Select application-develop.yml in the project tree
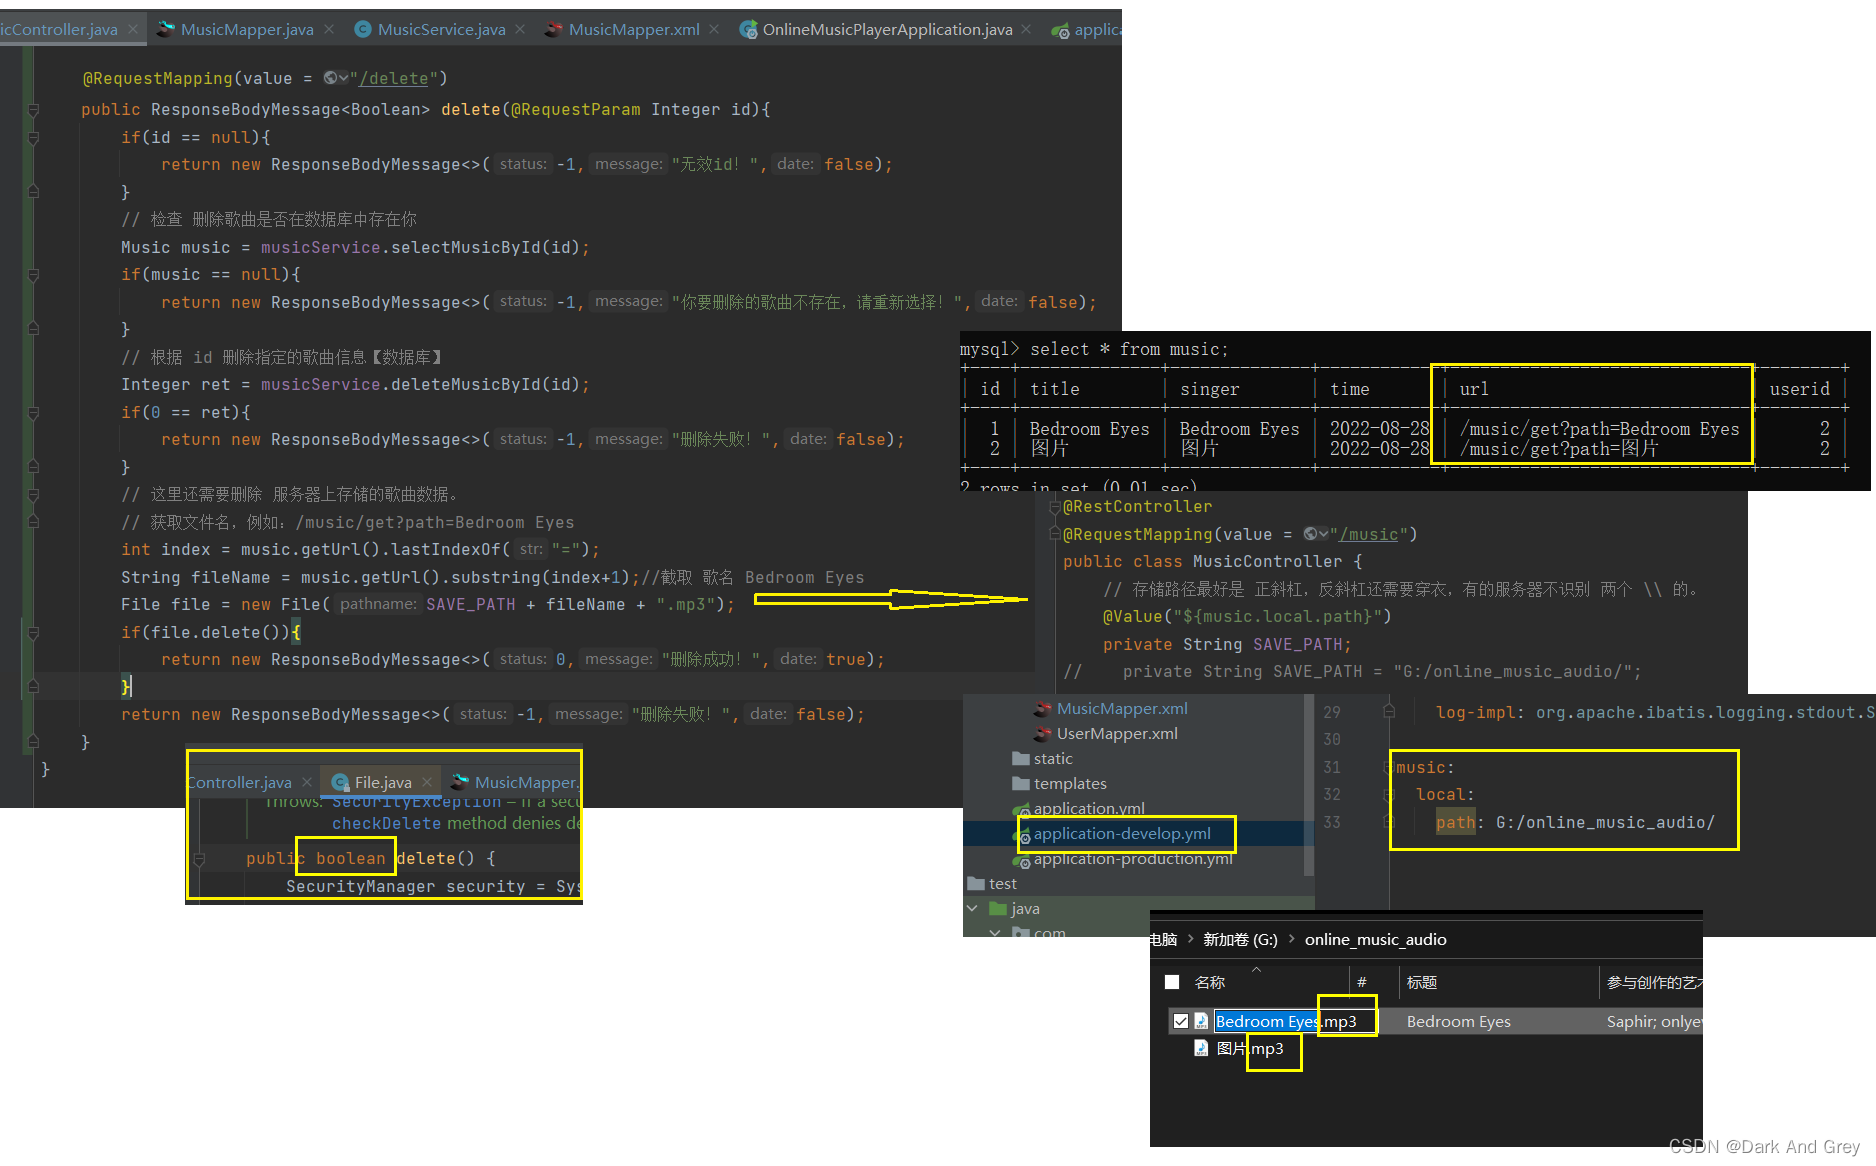 [x=1122, y=833]
